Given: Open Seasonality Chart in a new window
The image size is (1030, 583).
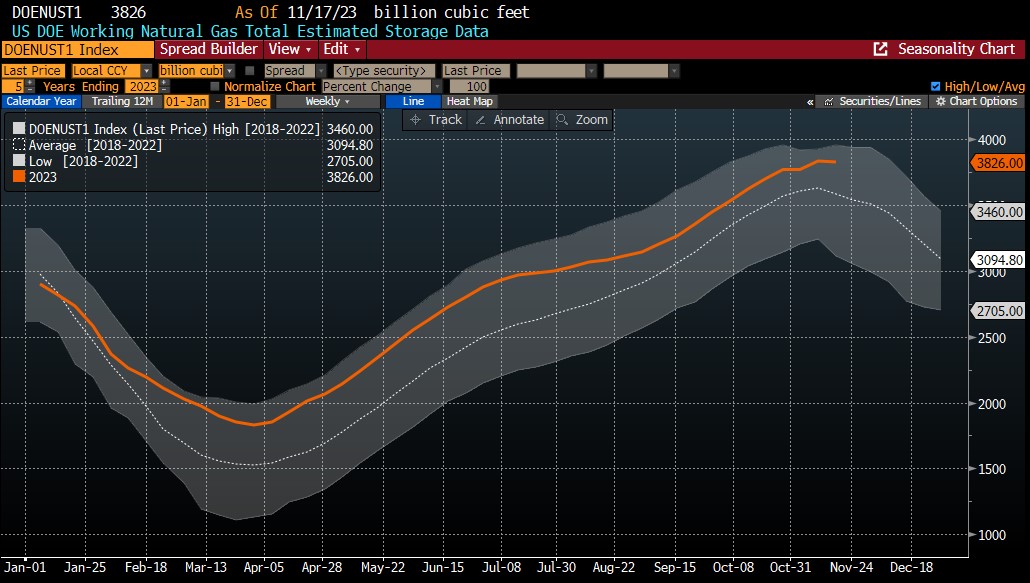Looking at the screenshot, I should coord(880,49).
